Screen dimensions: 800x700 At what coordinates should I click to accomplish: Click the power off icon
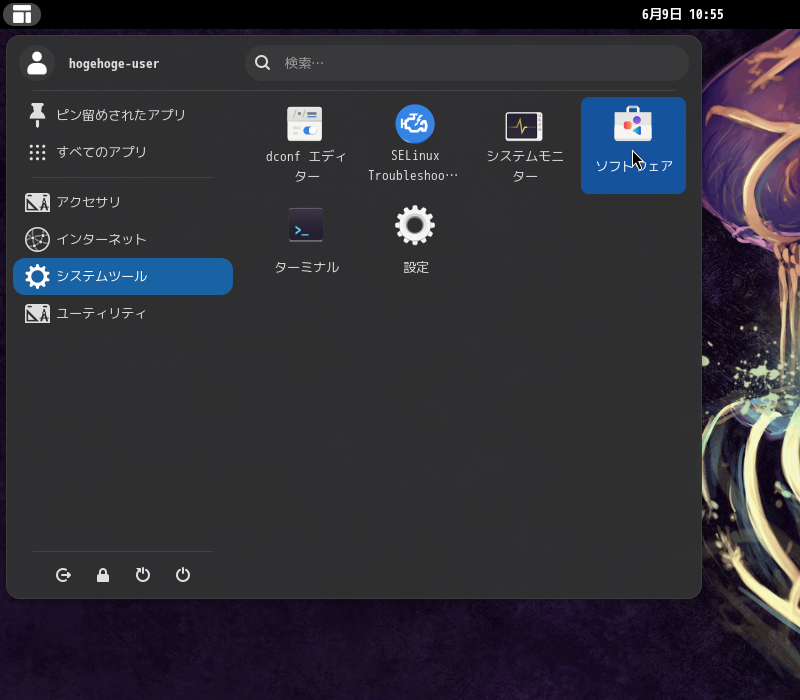tap(183, 575)
